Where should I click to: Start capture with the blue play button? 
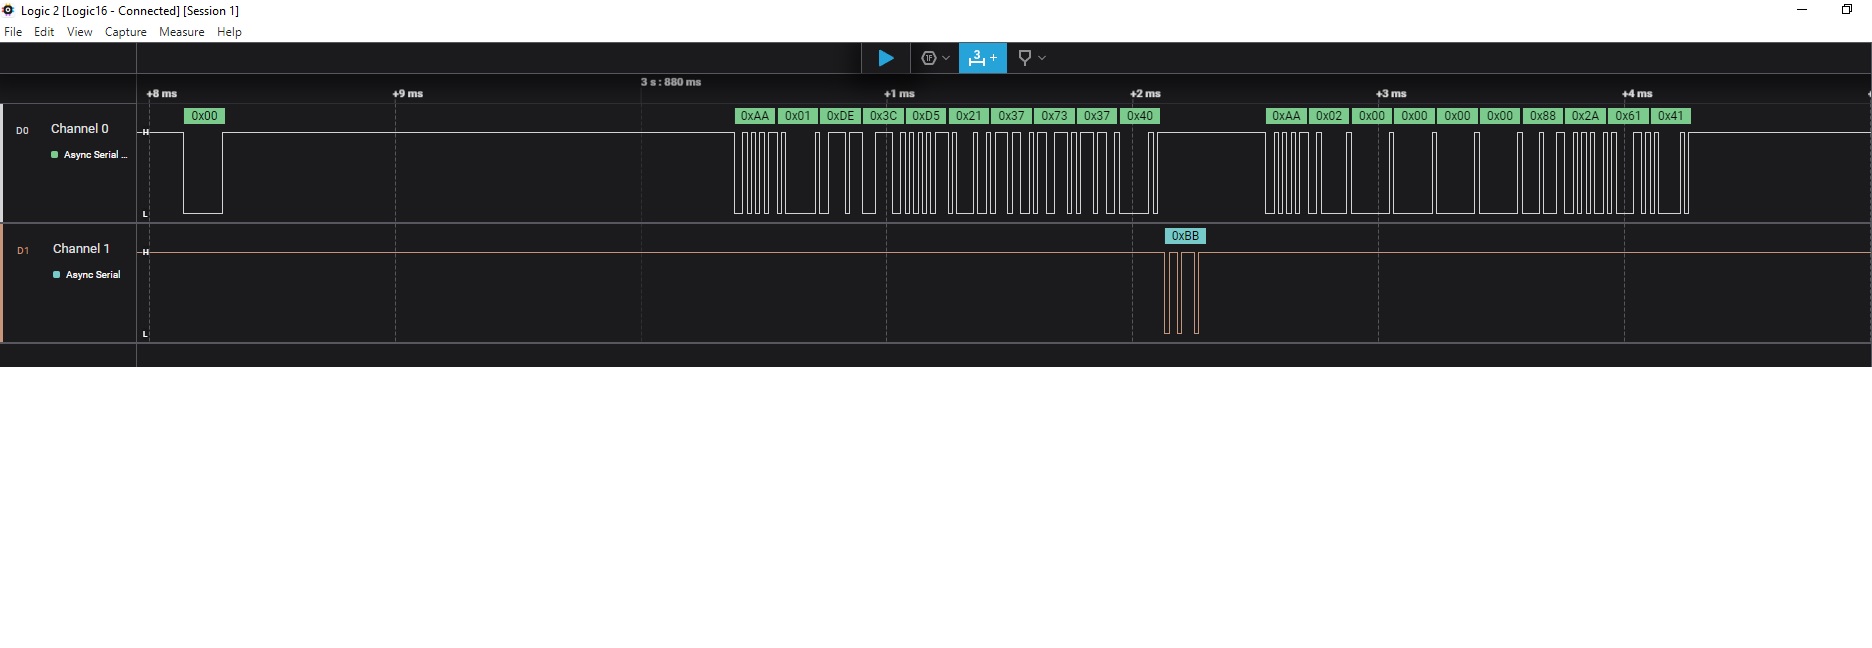(885, 58)
